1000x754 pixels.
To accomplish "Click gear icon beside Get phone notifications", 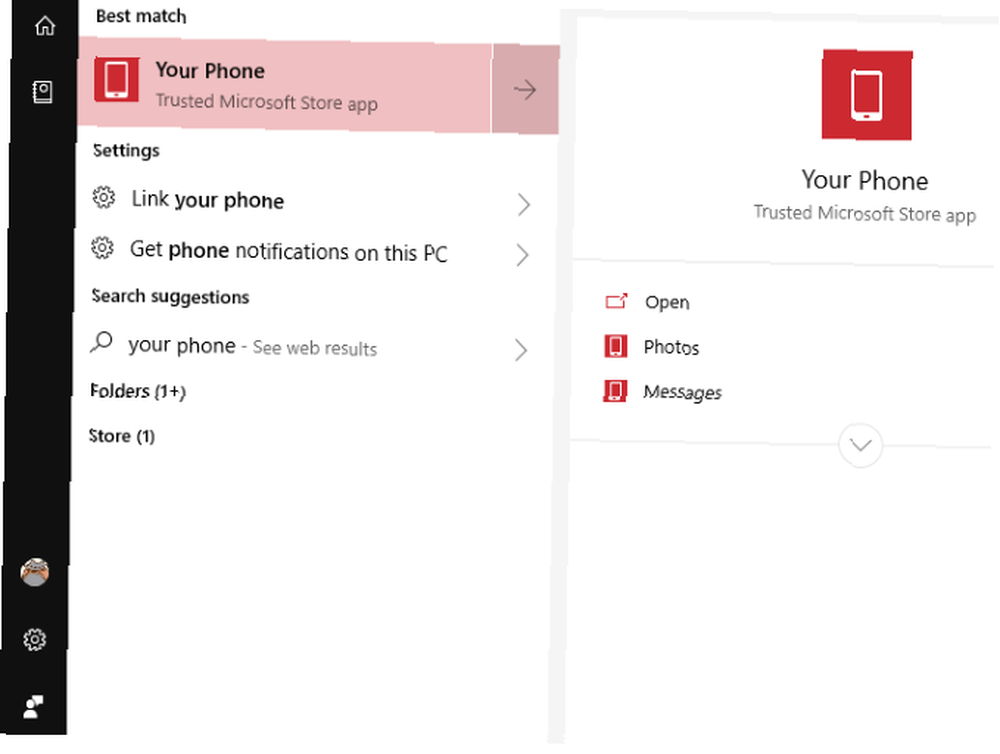I will [x=102, y=248].
